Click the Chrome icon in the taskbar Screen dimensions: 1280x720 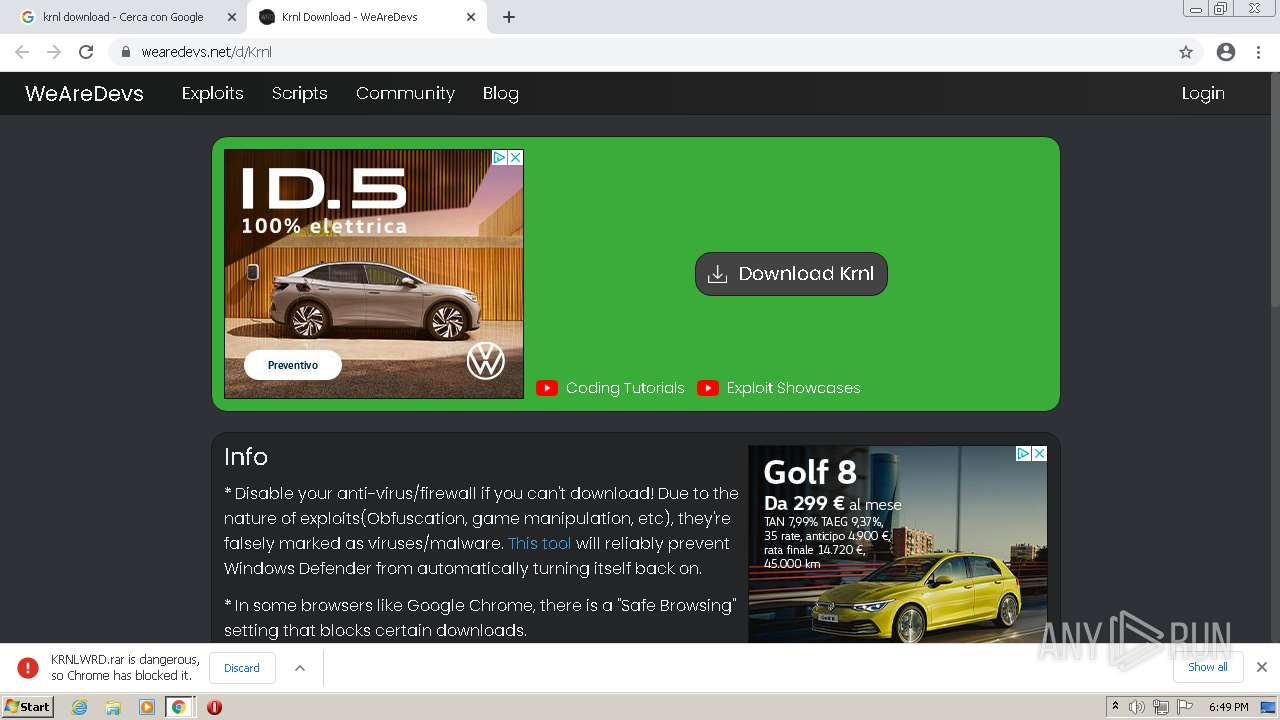(179, 707)
